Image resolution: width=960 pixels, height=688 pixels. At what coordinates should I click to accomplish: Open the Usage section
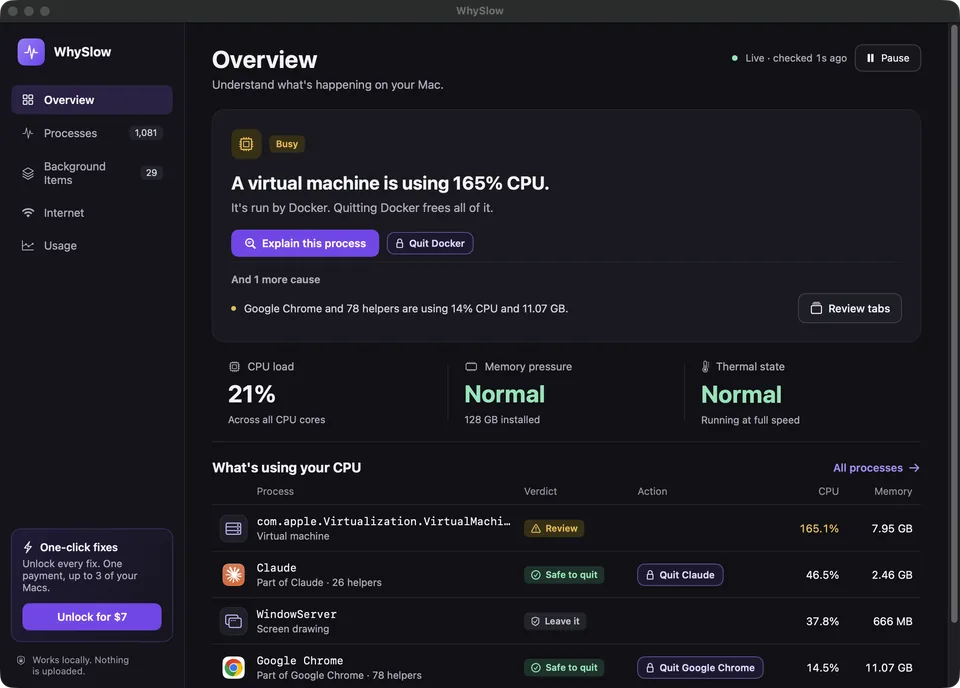pos(92,245)
